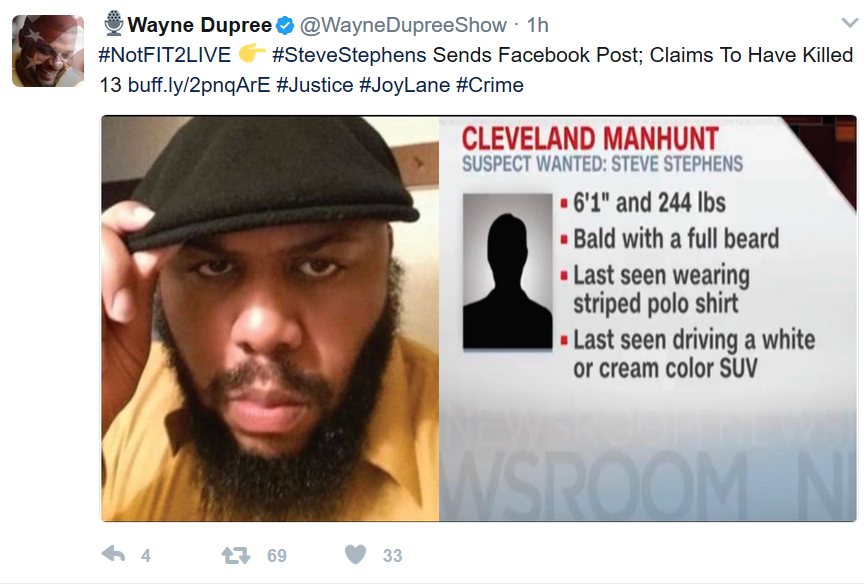Open the tweet options chevron menu

click(x=850, y=23)
